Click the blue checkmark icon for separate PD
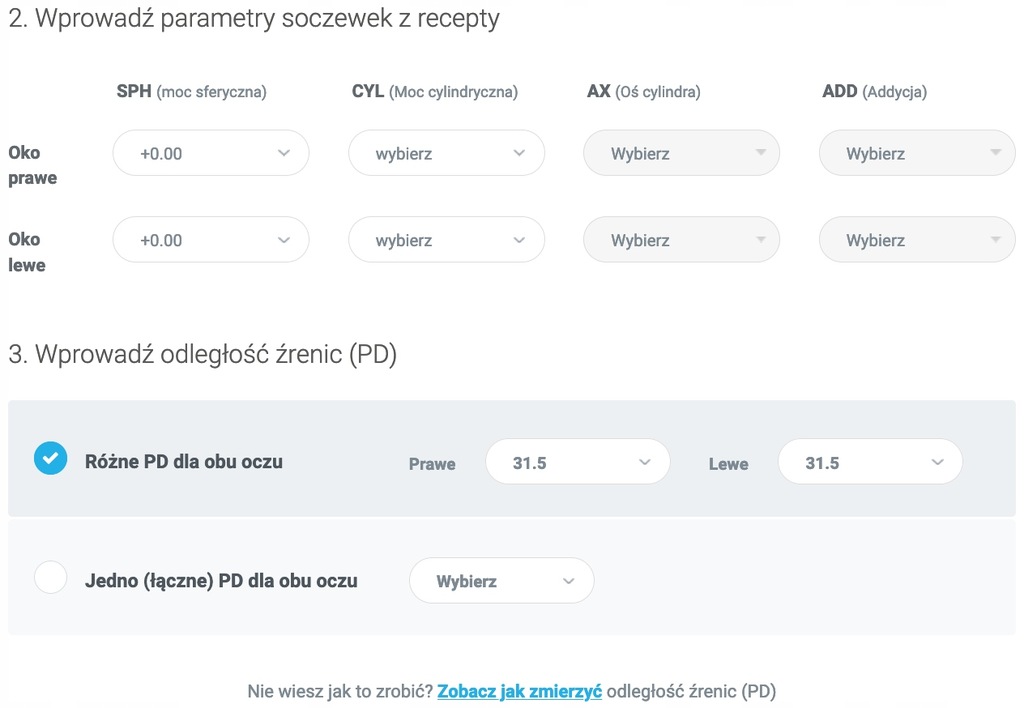1024x708 pixels. pos(50,459)
